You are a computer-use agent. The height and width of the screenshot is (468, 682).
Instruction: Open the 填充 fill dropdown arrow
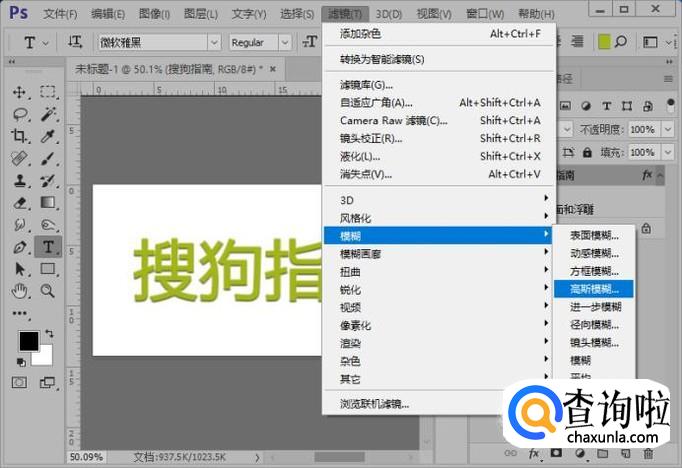coord(667,152)
